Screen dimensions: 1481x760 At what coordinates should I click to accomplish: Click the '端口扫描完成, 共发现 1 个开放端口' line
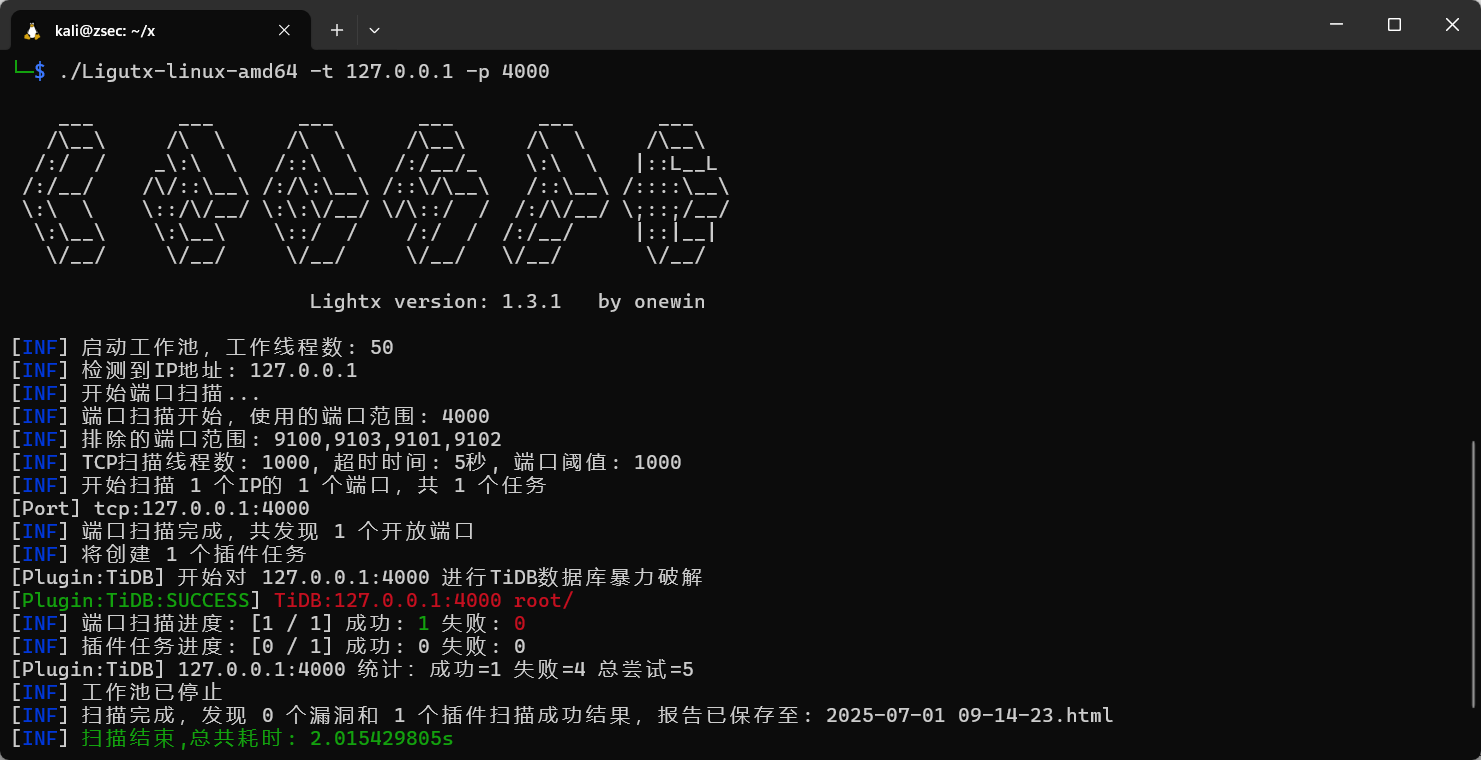[243, 531]
